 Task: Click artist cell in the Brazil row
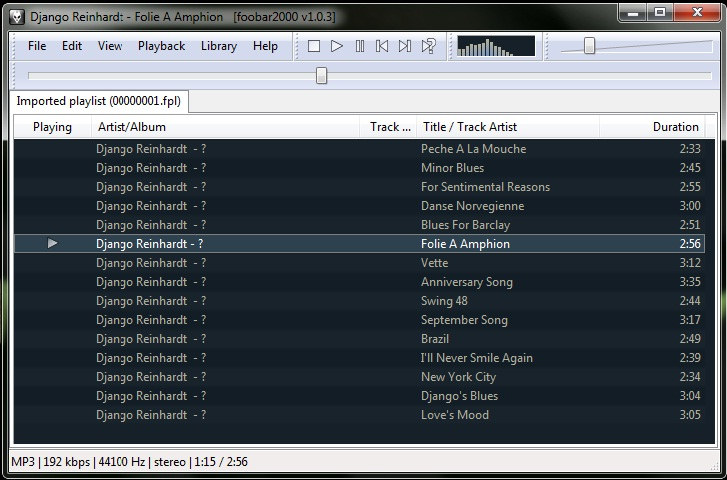(151, 339)
